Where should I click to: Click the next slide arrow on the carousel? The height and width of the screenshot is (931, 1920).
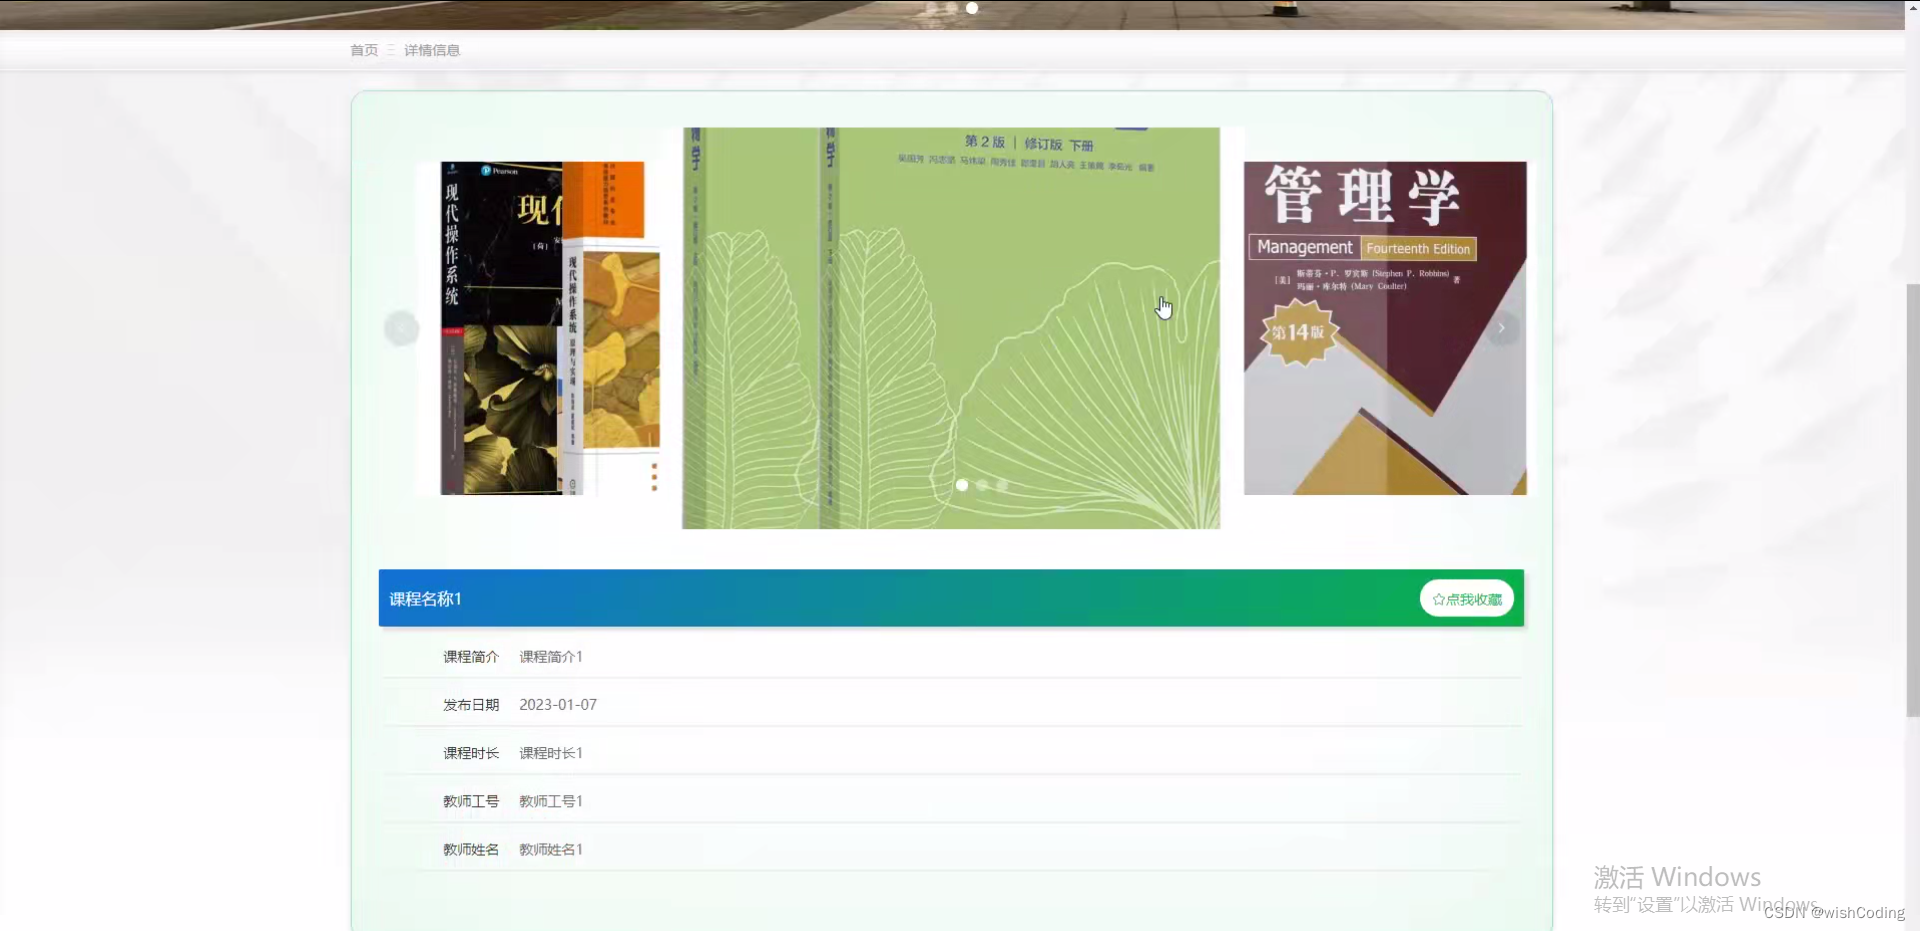pos(1501,327)
